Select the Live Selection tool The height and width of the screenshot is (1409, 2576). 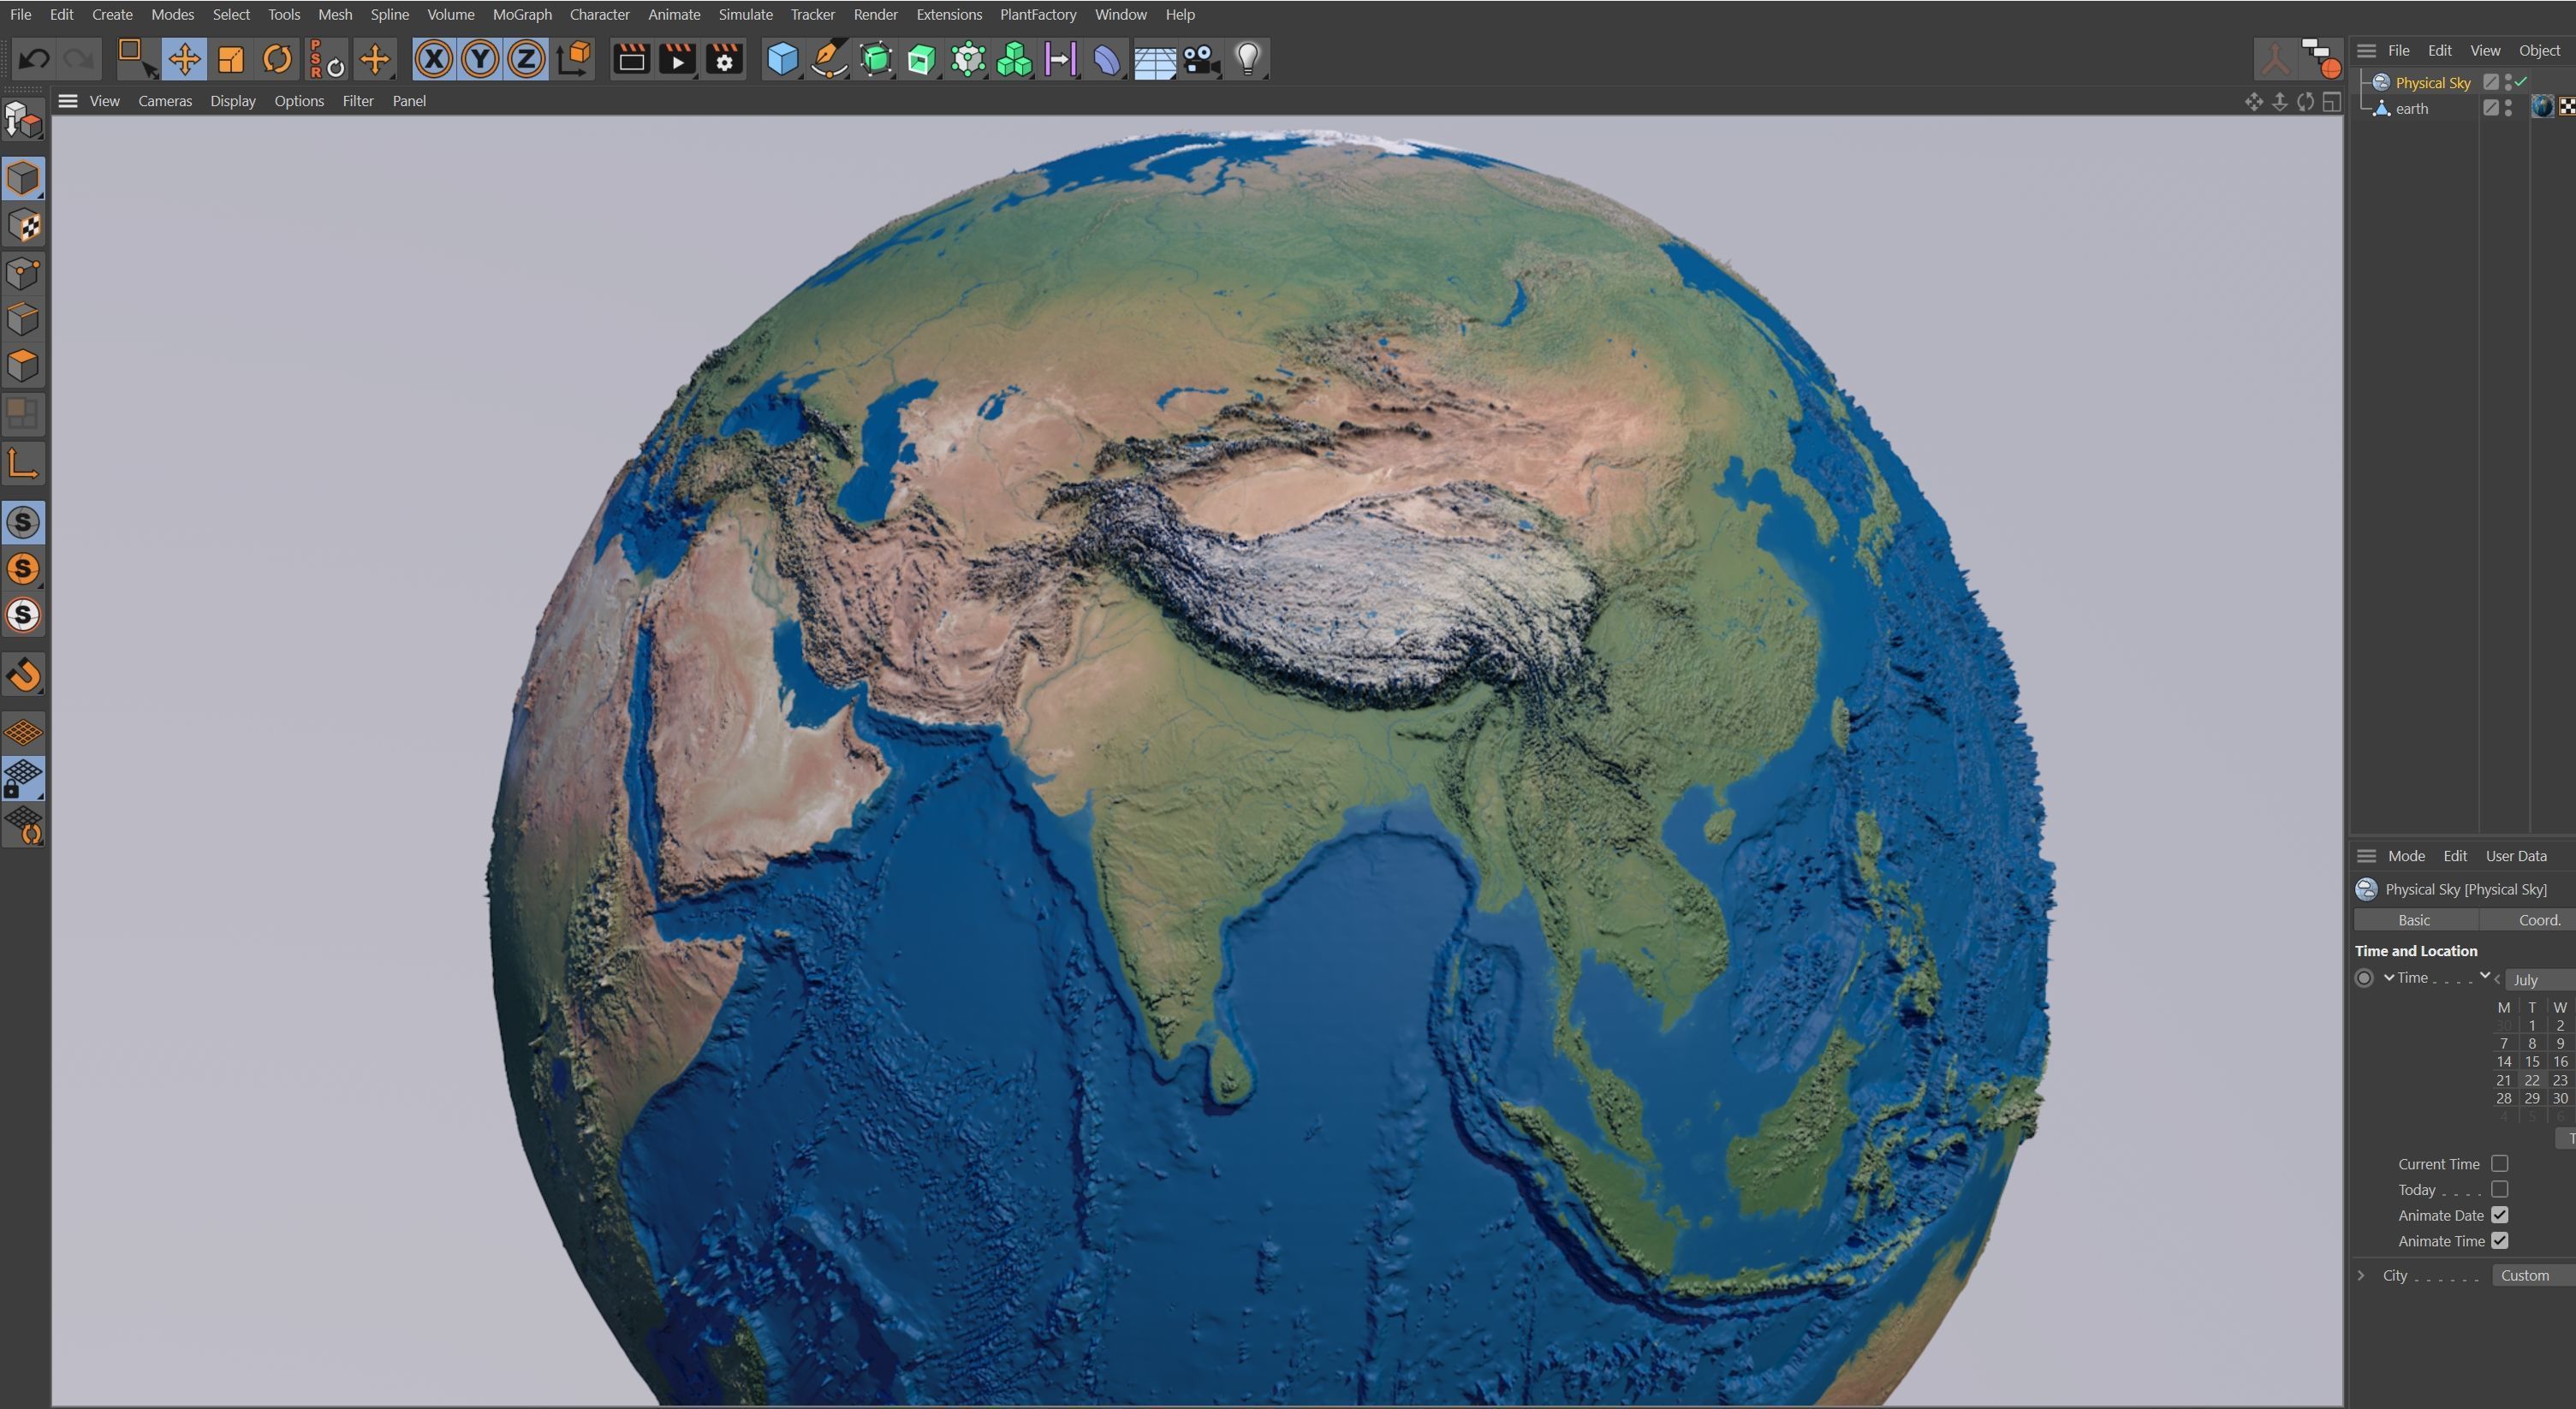coord(137,59)
